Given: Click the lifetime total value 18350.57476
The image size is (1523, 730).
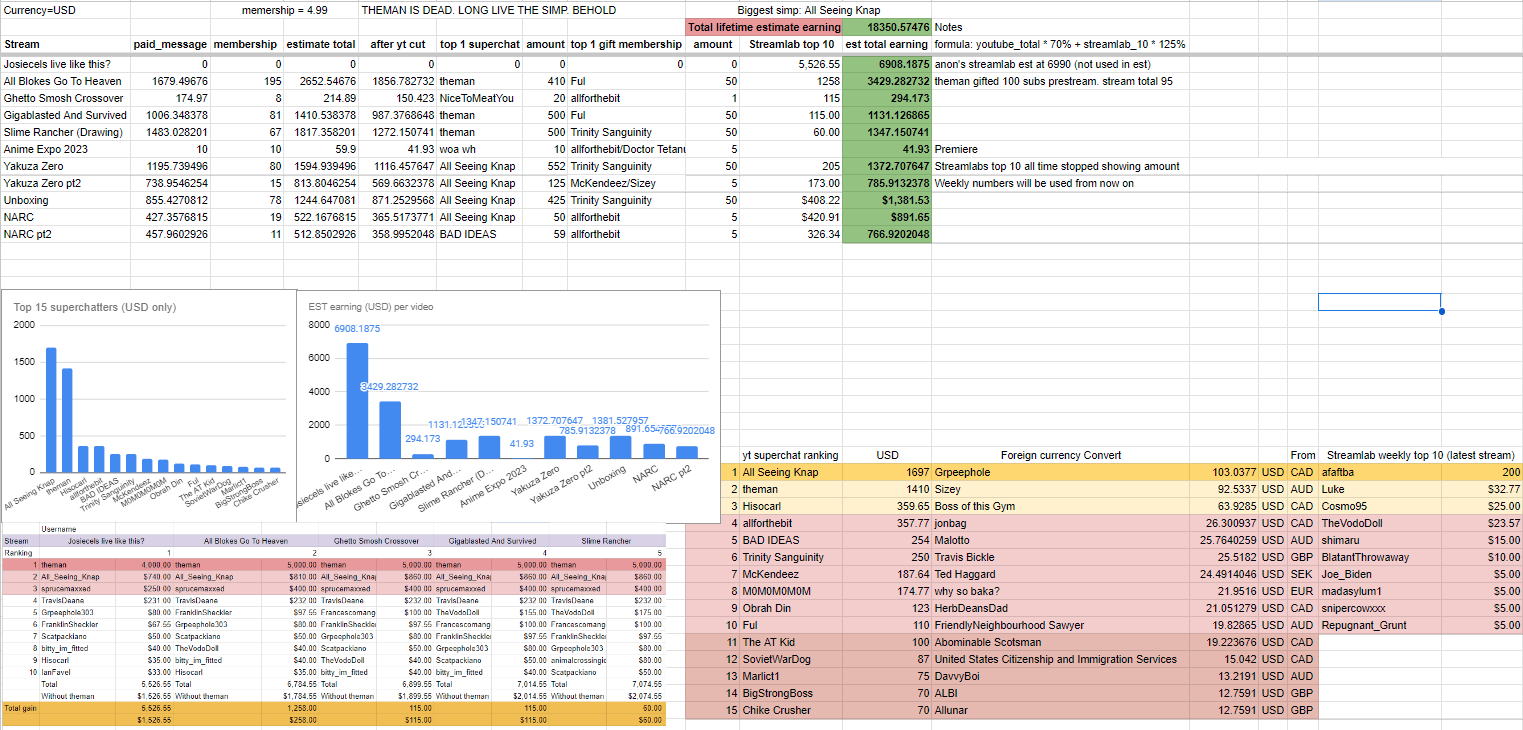Looking at the screenshot, I should (888, 27).
